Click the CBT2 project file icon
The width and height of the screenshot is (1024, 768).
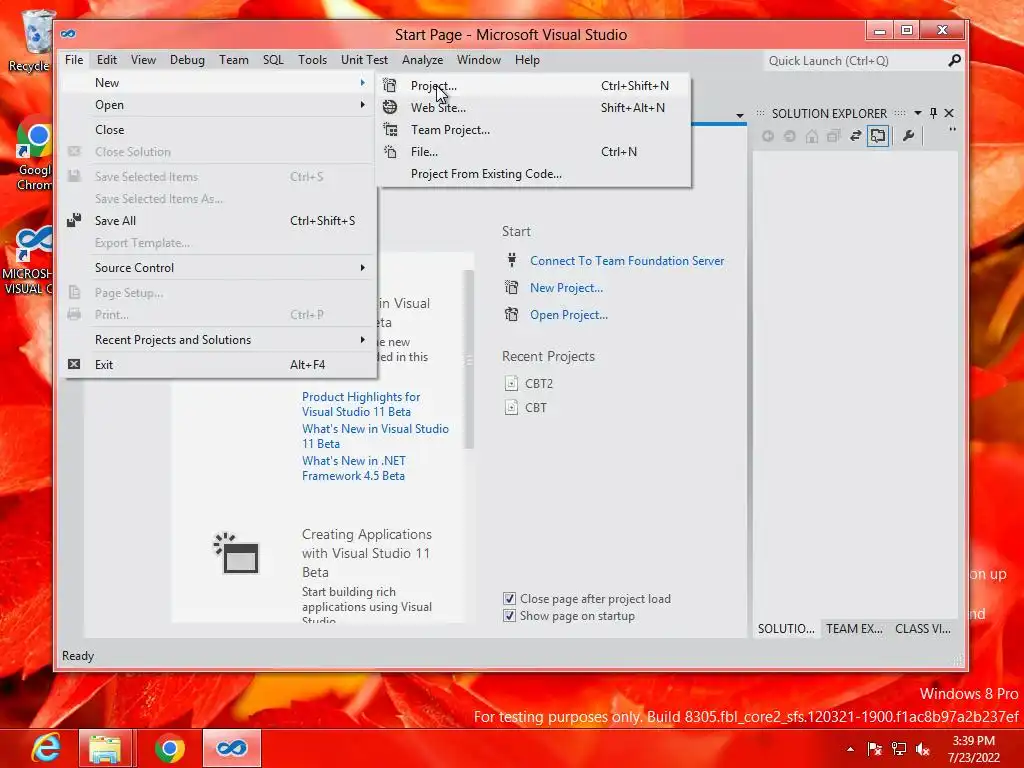tap(511, 383)
